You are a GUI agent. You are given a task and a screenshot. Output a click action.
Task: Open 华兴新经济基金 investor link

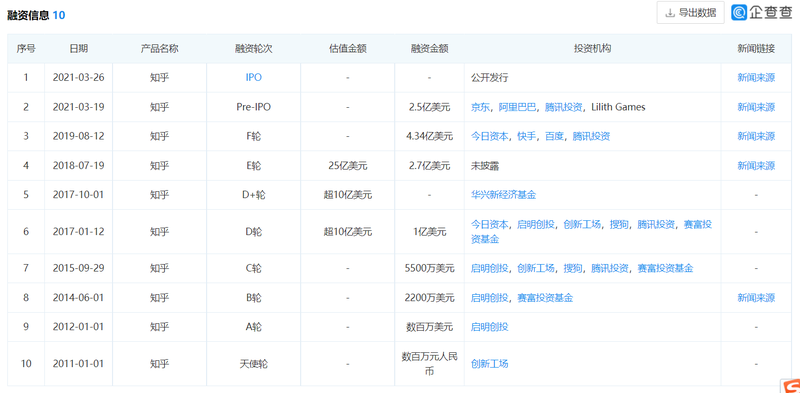coord(504,194)
